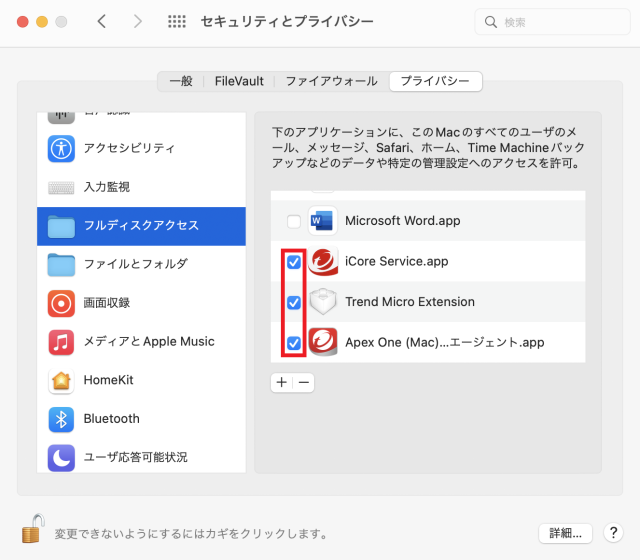Click the iCore Service app icon
The width and height of the screenshot is (640, 560).
(322, 261)
